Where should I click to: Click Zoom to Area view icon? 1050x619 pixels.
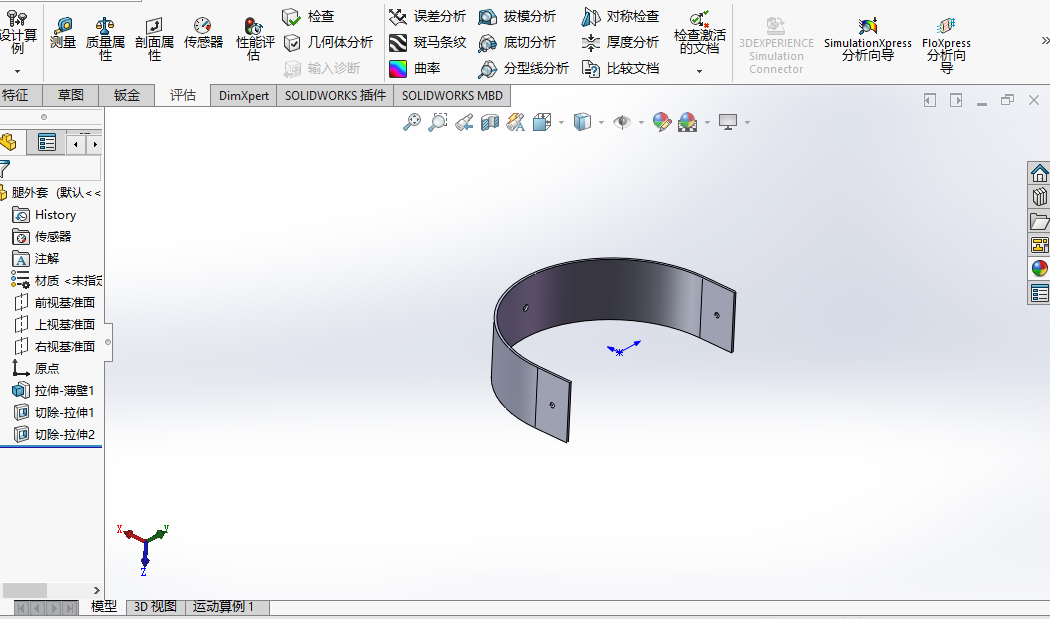(437, 122)
